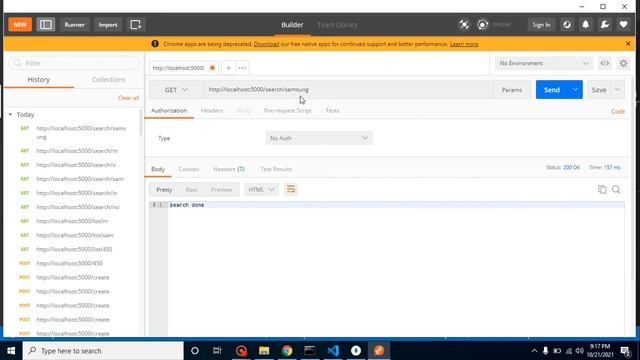Open Chrome from the taskbar
Image resolution: width=640 pixels, height=360 pixels.
click(x=287, y=351)
